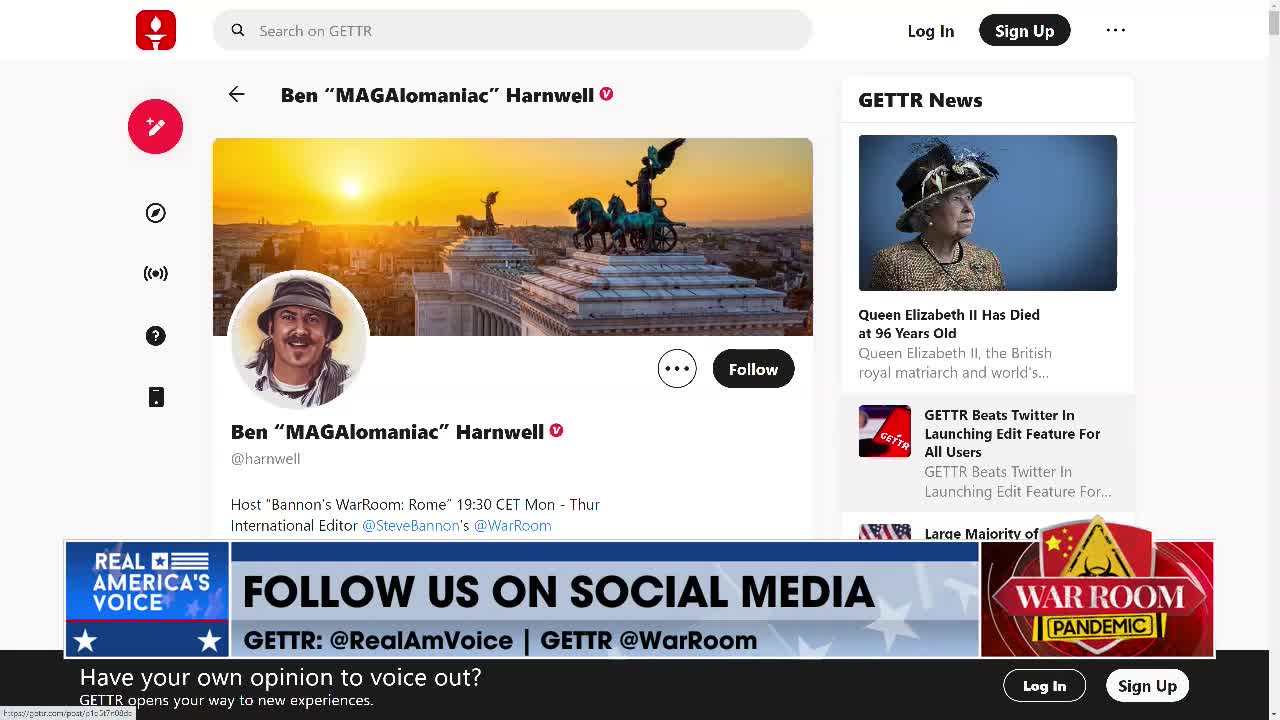The image size is (1280, 720).
Task: Click the bottom banner Sign Up button
Action: 1147,686
